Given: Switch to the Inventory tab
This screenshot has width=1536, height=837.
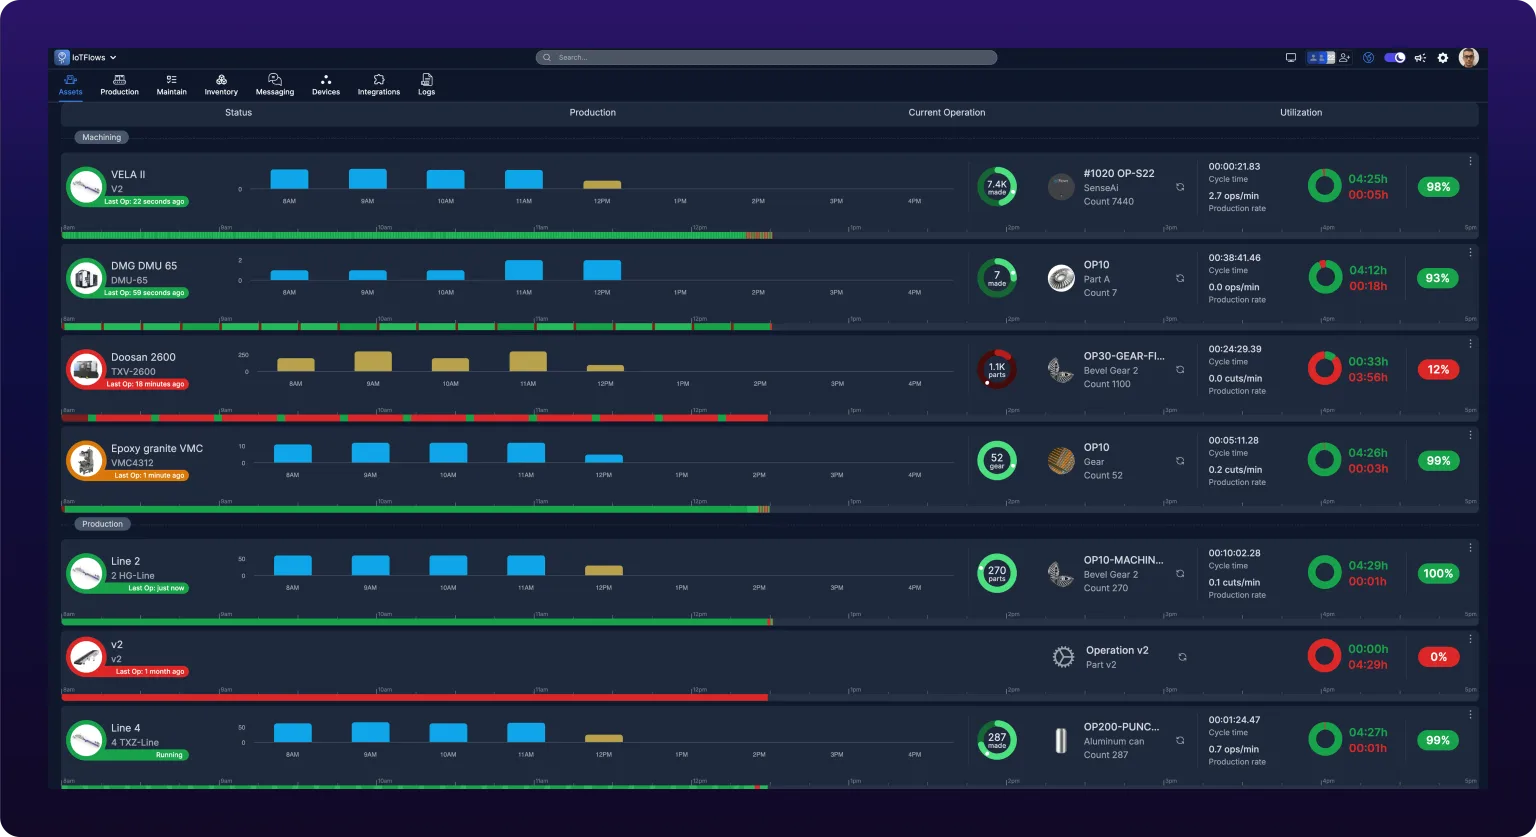Looking at the screenshot, I should tap(221, 85).
